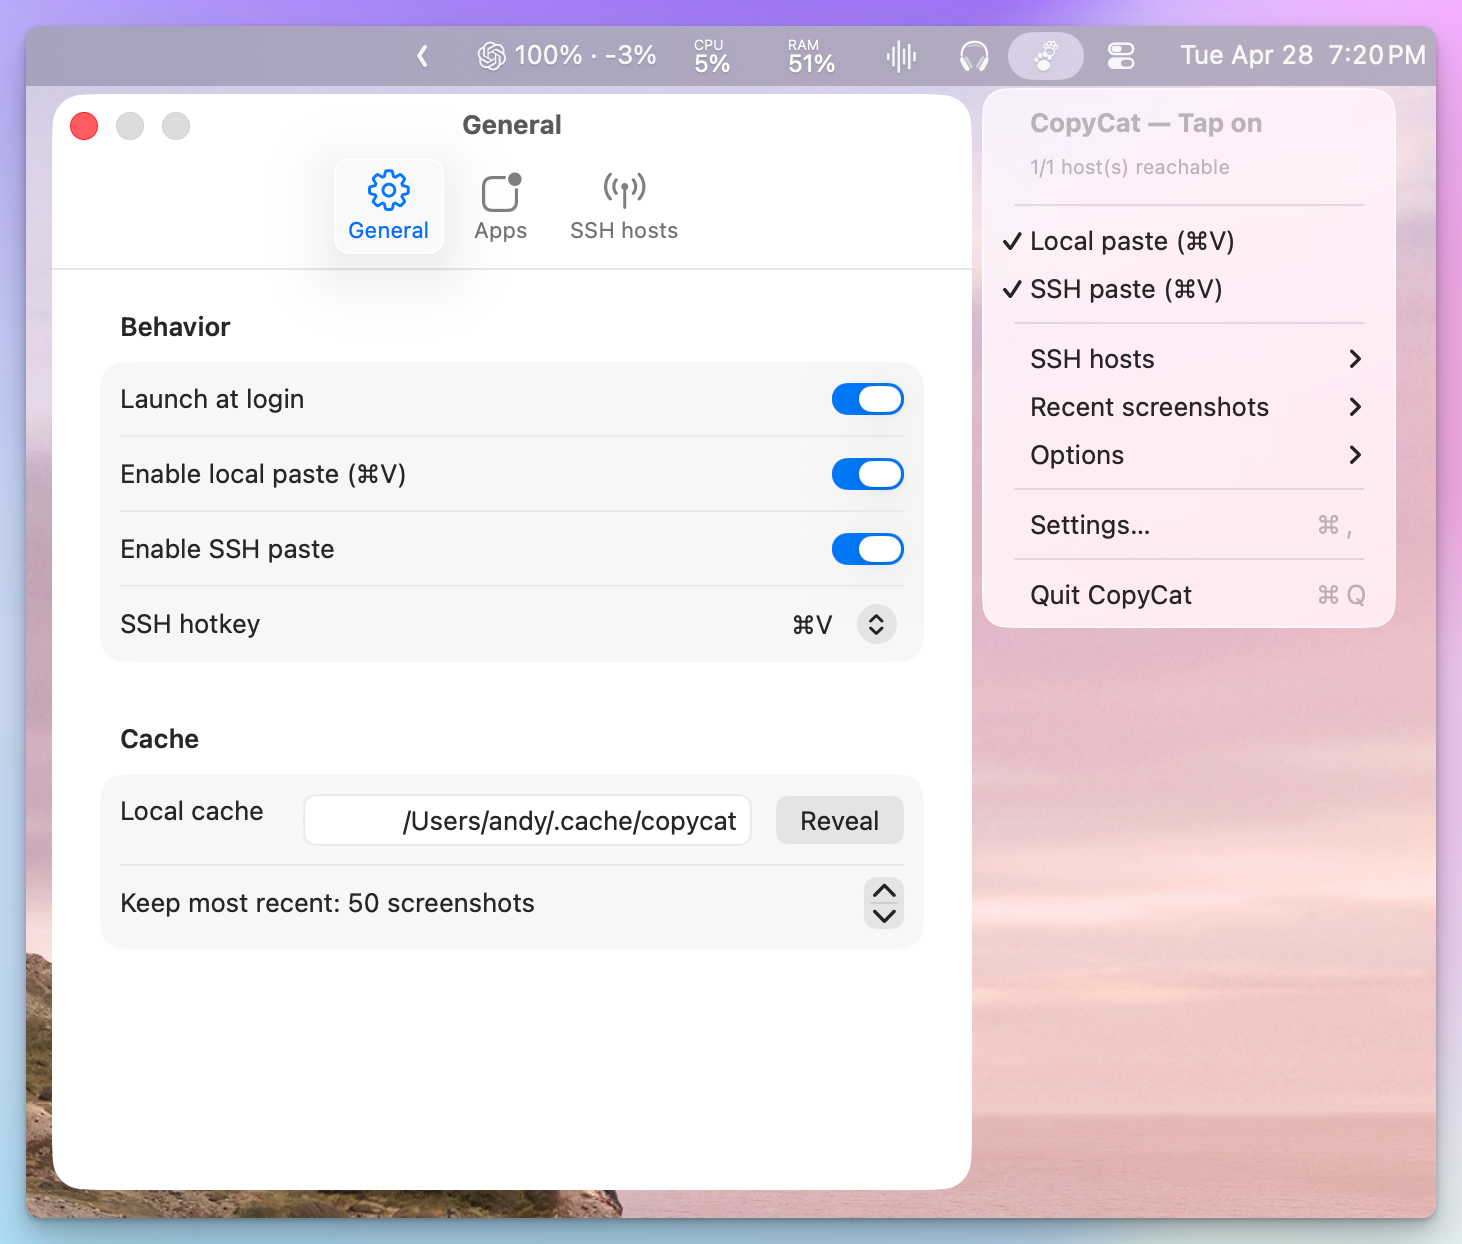Open the RAM usage menu bar item
Screen dimensions: 1462x1244
(x=811, y=56)
